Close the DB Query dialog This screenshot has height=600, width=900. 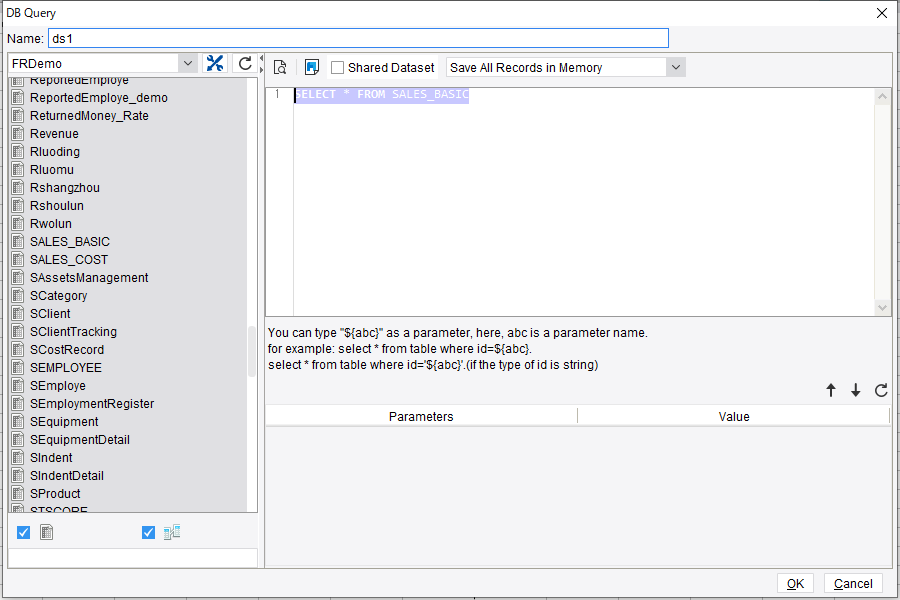click(x=882, y=13)
